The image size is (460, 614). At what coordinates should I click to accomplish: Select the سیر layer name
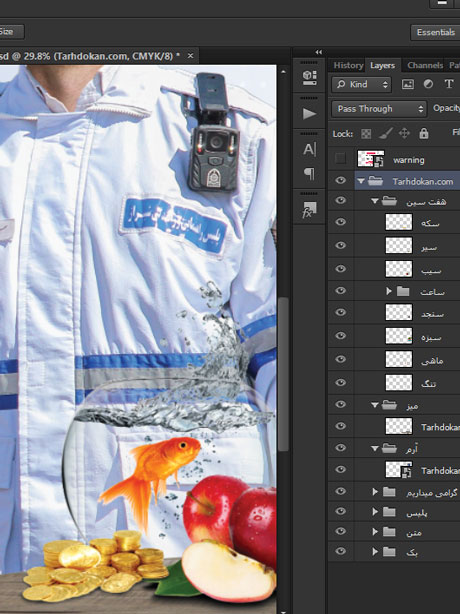(x=429, y=247)
